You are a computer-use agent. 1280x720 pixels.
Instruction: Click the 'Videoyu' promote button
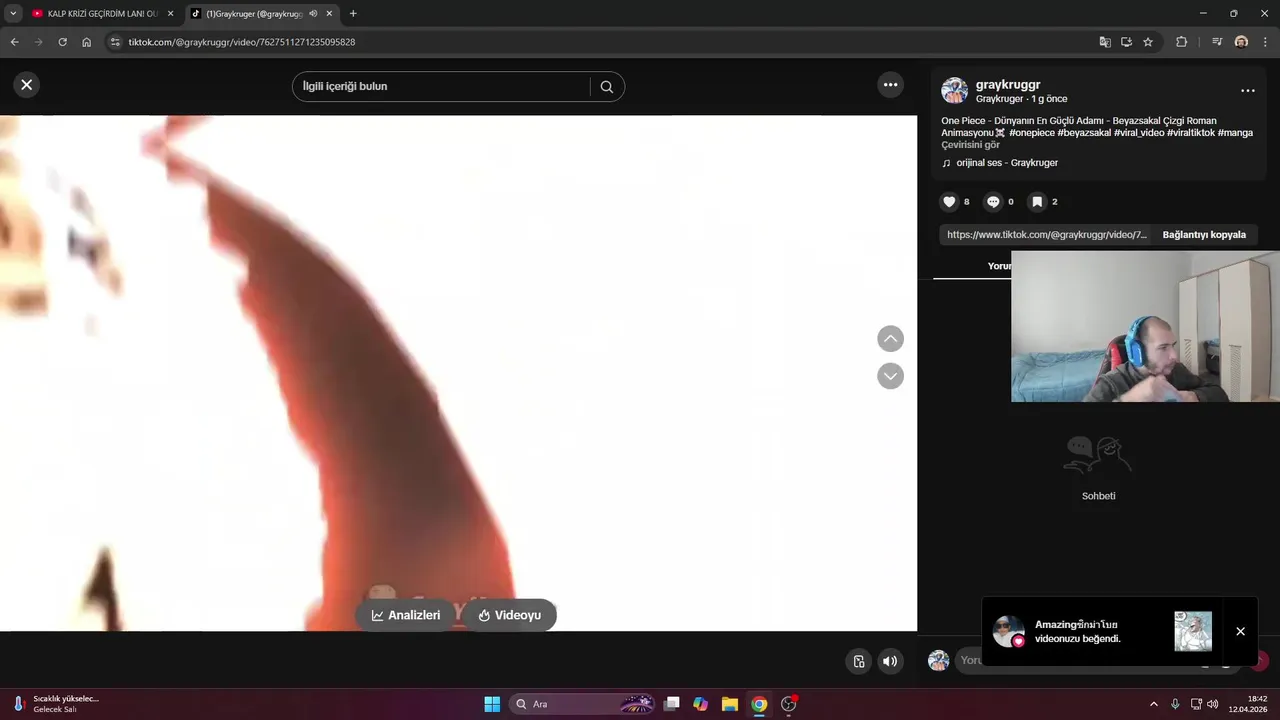click(509, 615)
